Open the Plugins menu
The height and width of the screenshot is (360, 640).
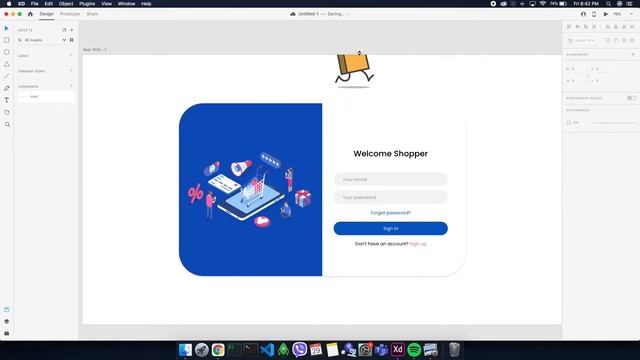(x=87, y=4)
